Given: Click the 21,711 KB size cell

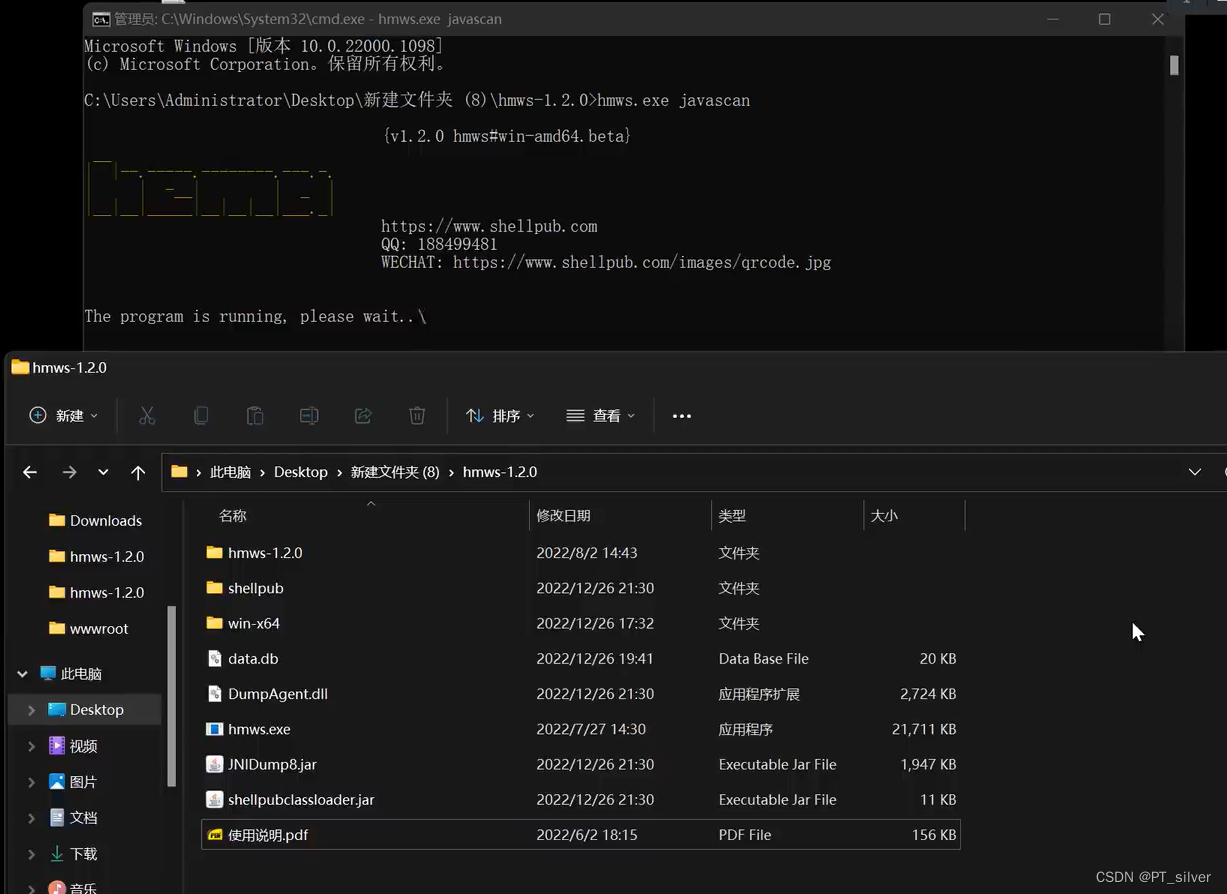Looking at the screenshot, I should [924, 729].
